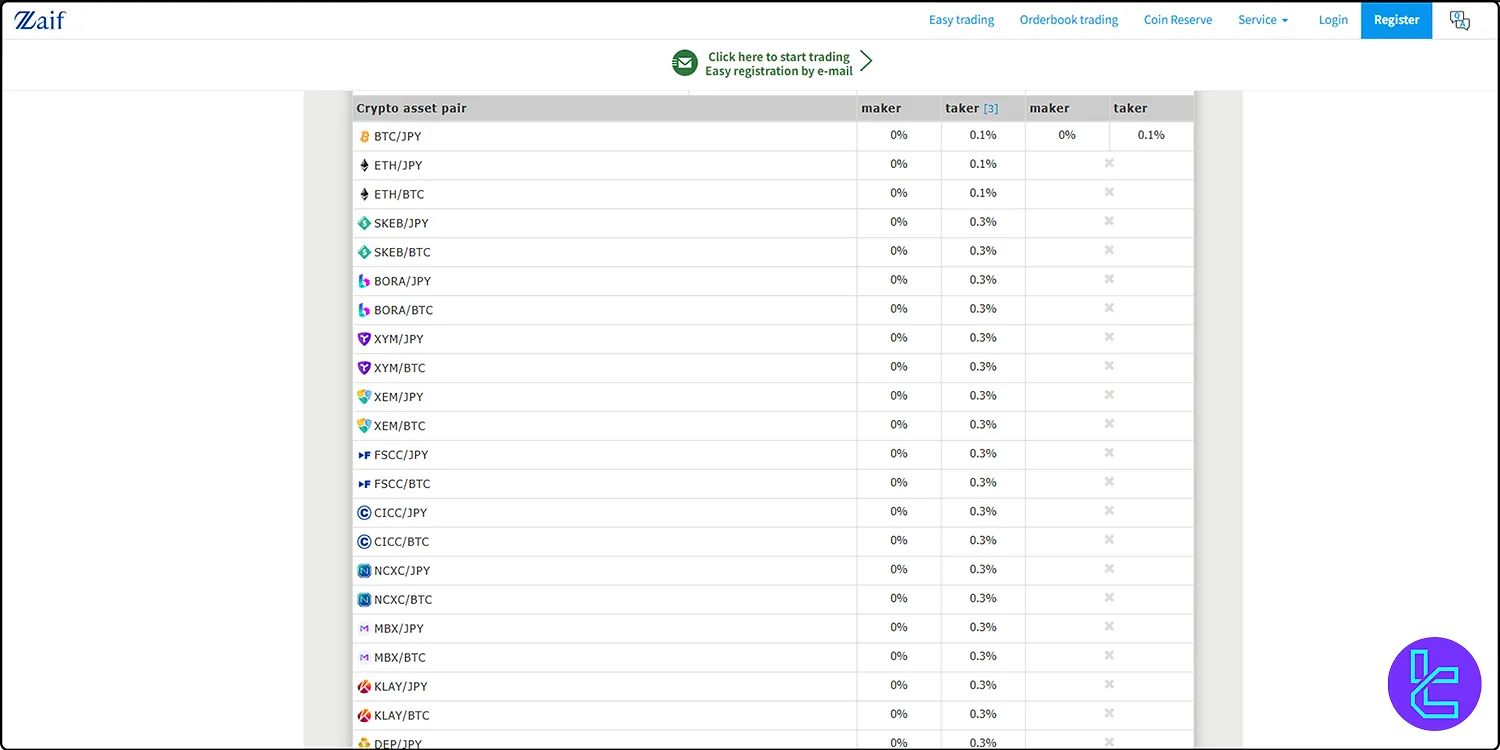Click the KLAY/BTC pair label
The width and height of the screenshot is (1500, 750).
point(402,716)
